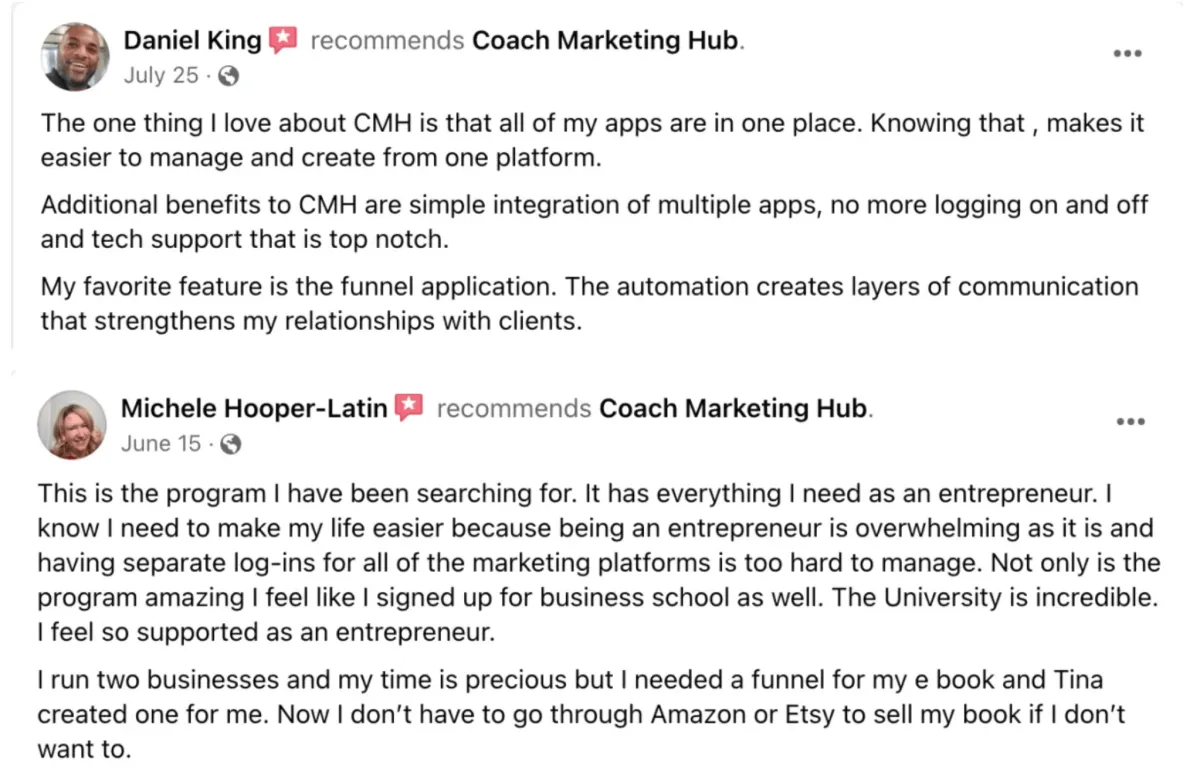Click the public globe icon next to July 25
Viewport: 1200px width, 776px height.
[228, 76]
